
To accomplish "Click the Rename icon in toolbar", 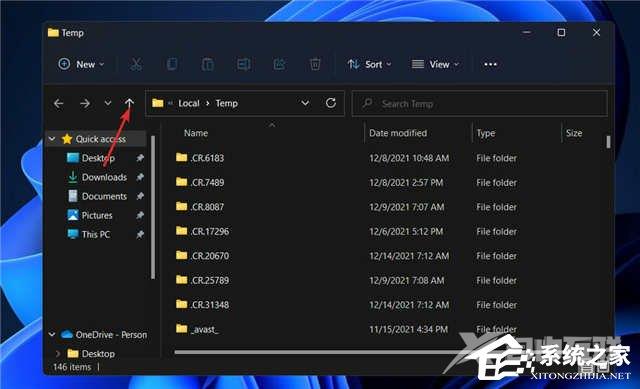I will point(244,64).
